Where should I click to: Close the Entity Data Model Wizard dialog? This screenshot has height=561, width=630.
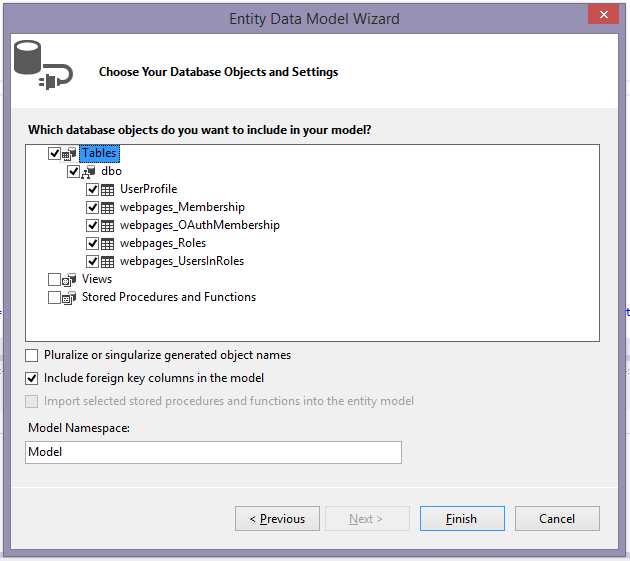pos(603,15)
